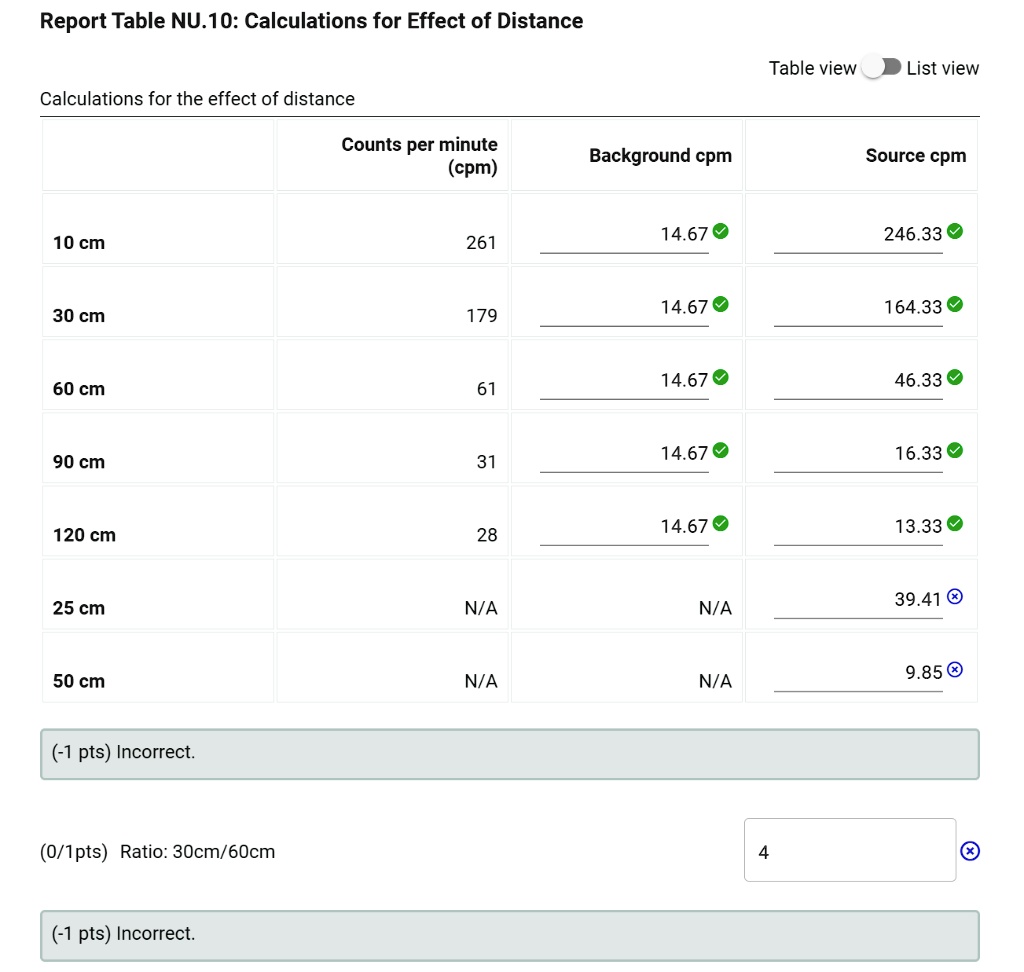The width and height of the screenshot is (1024, 972).
Task: Click the N/A cpm cell in the 25 cm row
Action: (x=481, y=608)
